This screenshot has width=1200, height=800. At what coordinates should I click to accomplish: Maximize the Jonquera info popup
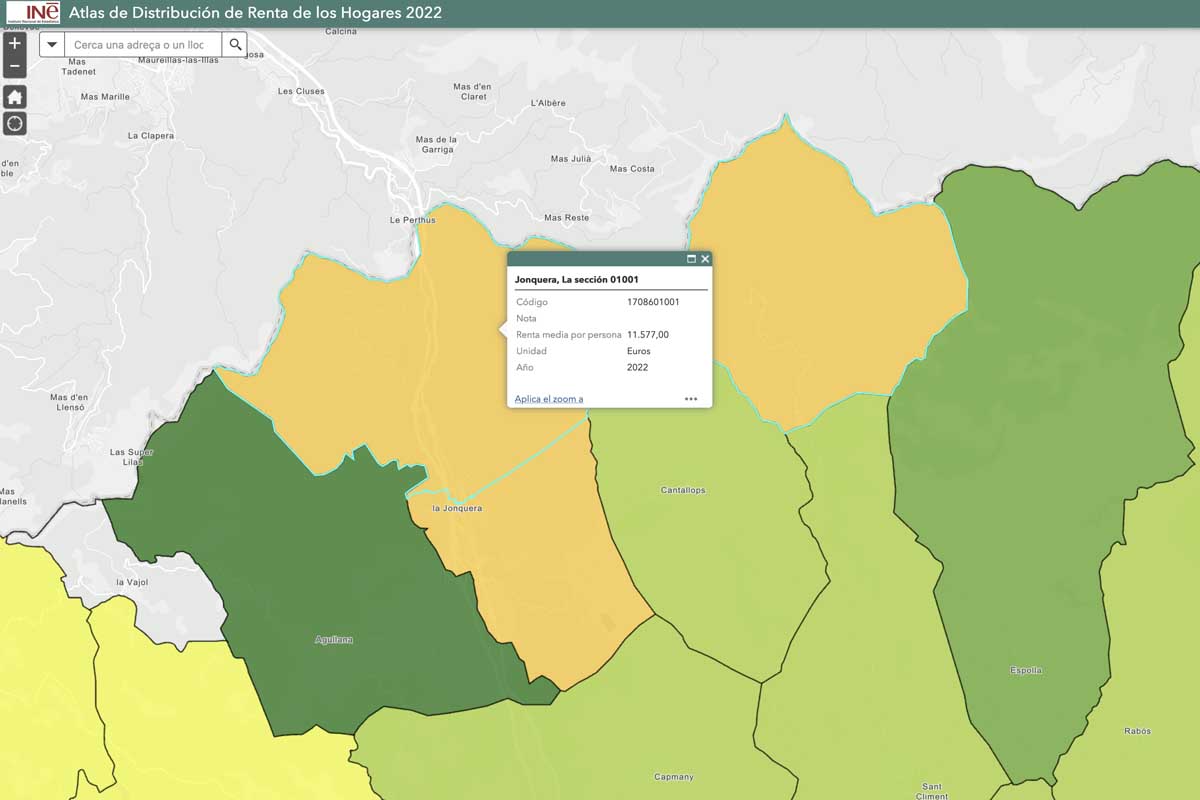691,259
